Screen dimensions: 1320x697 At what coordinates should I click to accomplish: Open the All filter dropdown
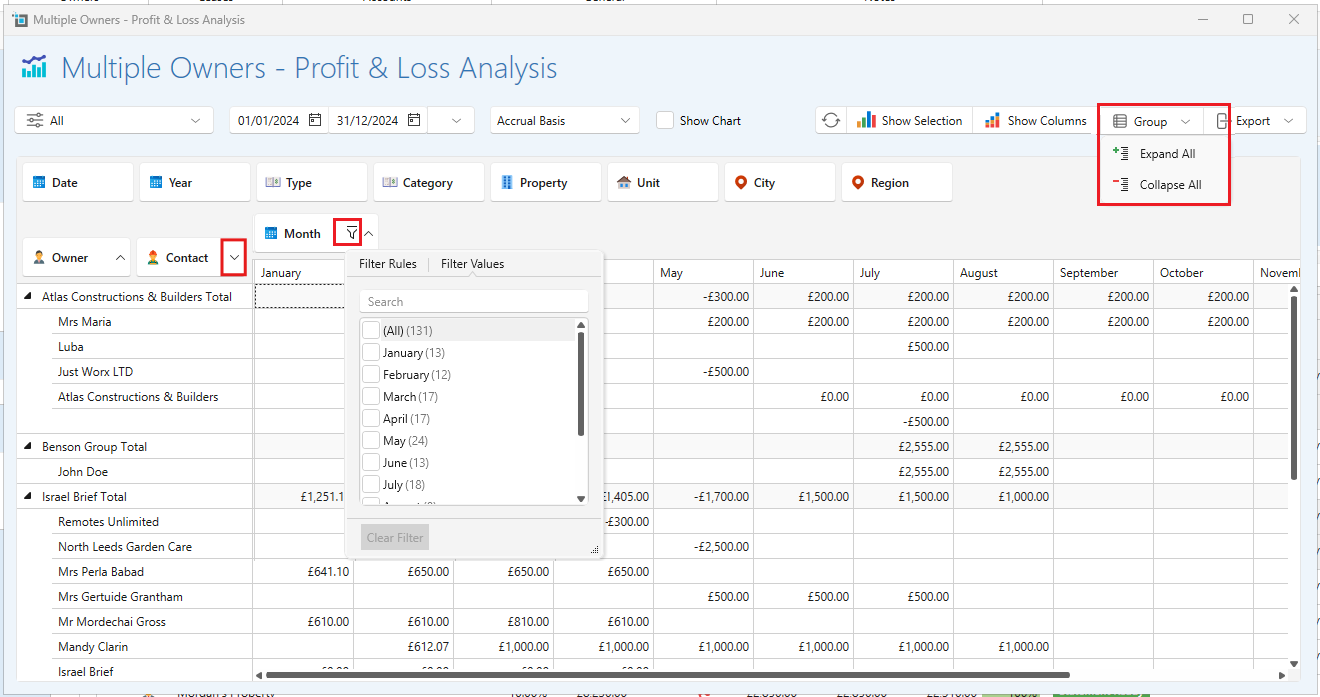click(x=114, y=120)
